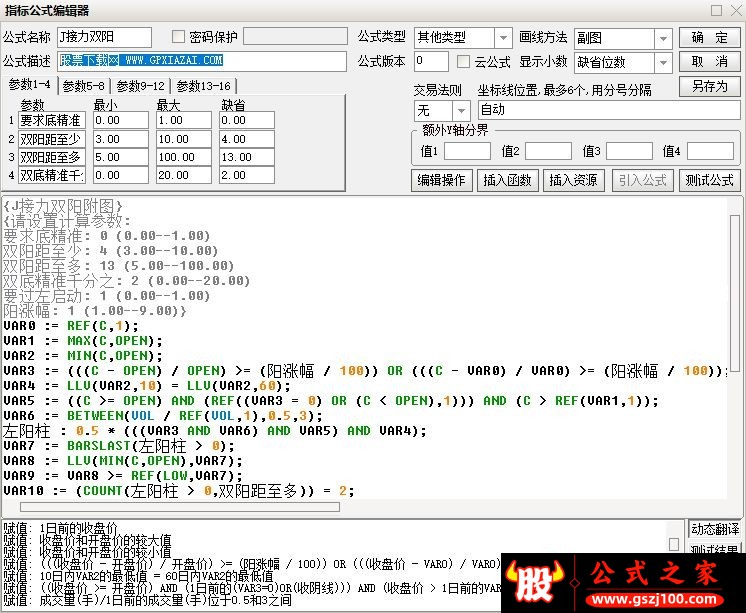
Task: Expand the 交易法则 combo box
Action: point(461,111)
